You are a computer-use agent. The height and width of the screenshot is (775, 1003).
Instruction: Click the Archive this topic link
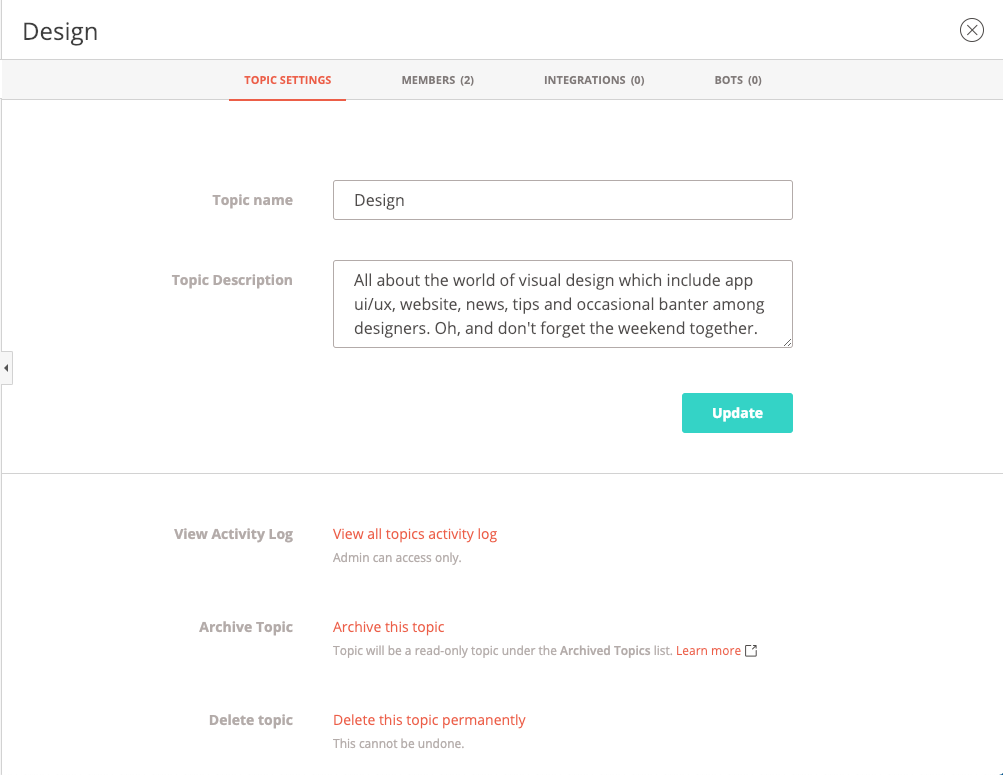(x=388, y=627)
